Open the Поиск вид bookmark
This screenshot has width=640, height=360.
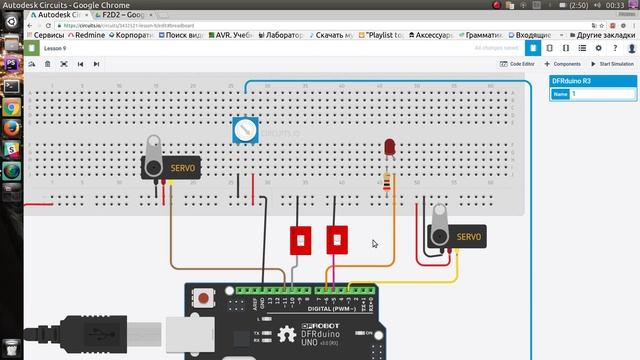[180, 35]
